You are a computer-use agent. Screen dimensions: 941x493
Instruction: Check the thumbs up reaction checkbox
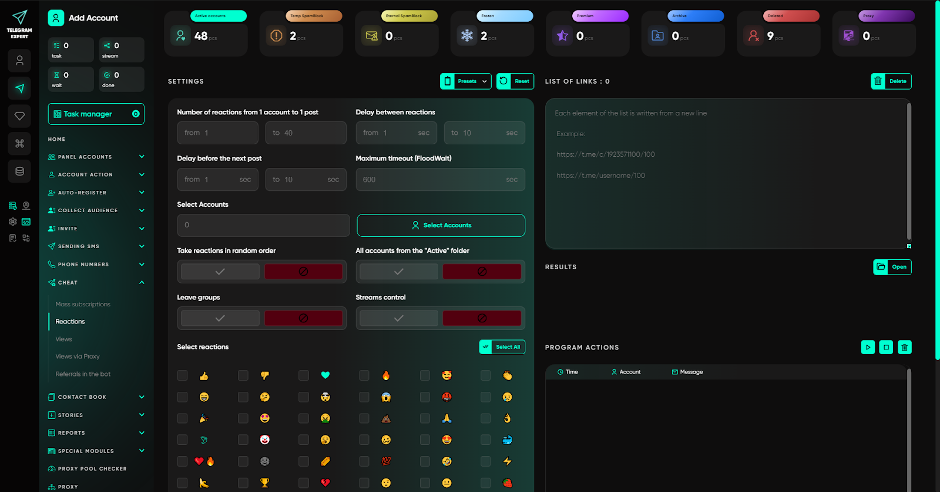(182, 376)
